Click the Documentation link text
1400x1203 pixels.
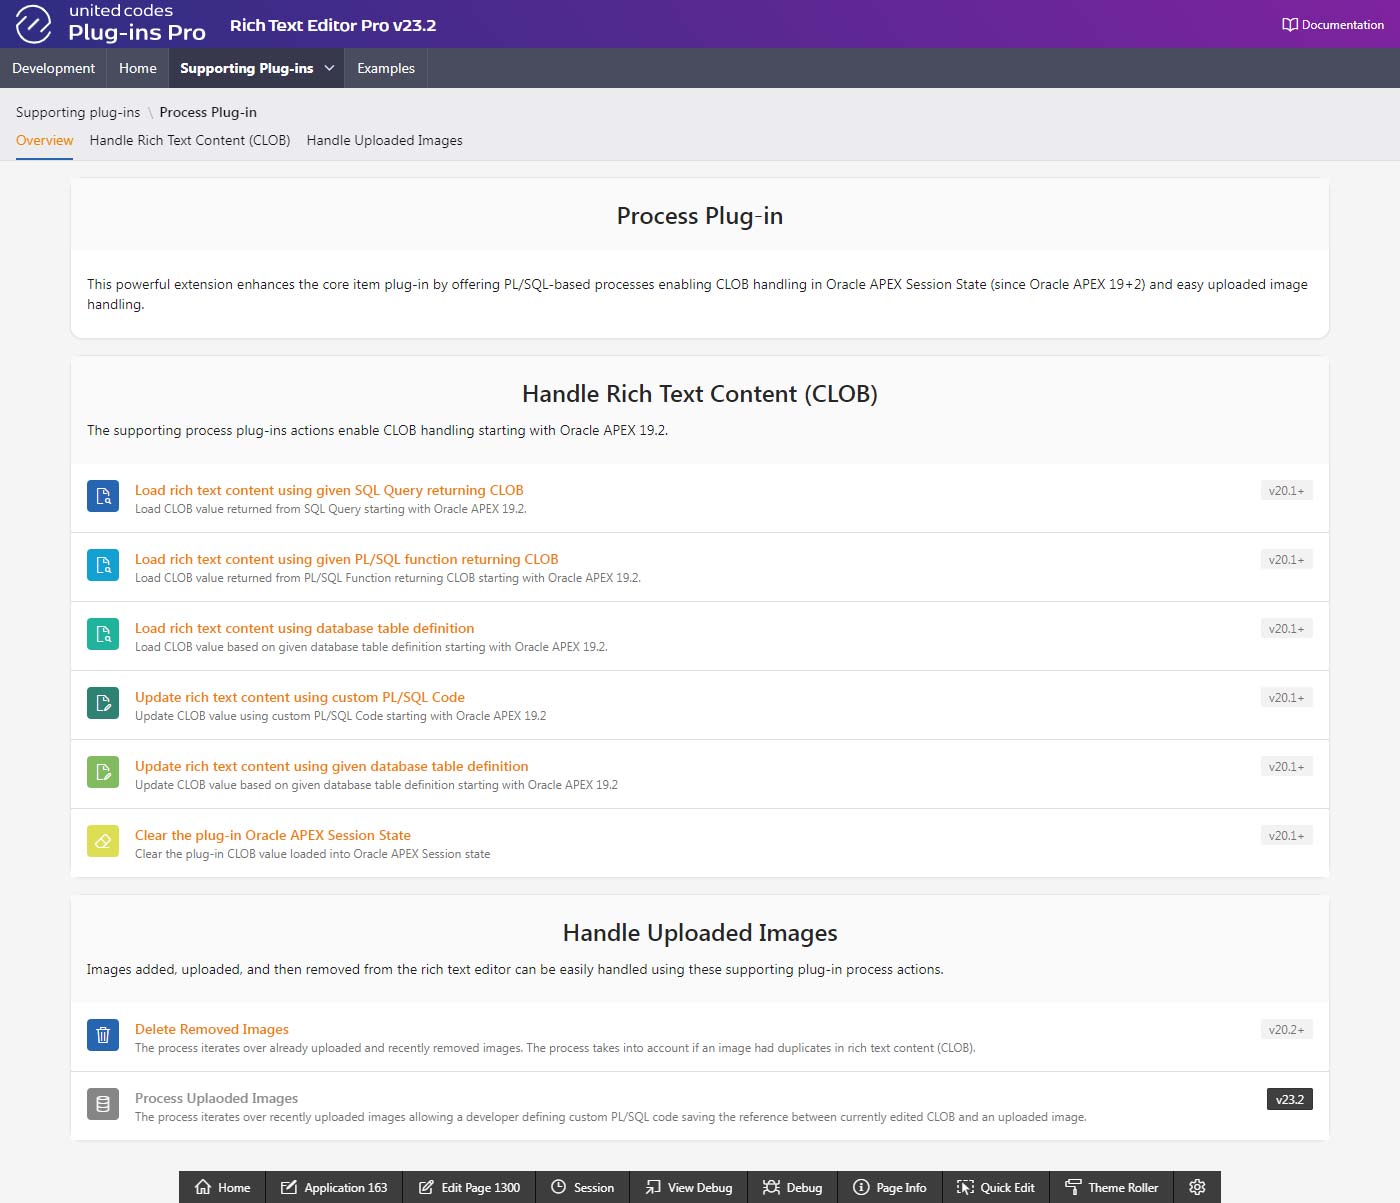click(1343, 25)
